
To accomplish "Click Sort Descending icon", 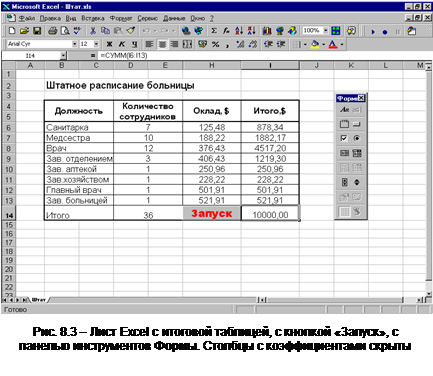I will pos(251,31).
